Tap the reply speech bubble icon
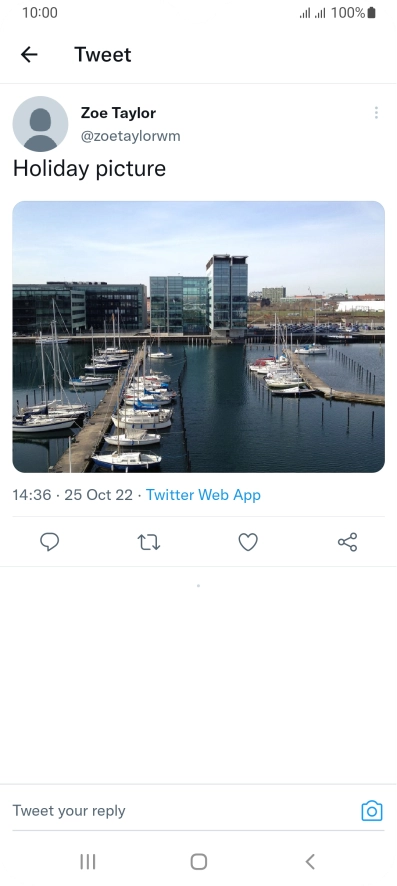Image resolution: width=397 pixels, height=886 pixels. pyautogui.click(x=50, y=542)
